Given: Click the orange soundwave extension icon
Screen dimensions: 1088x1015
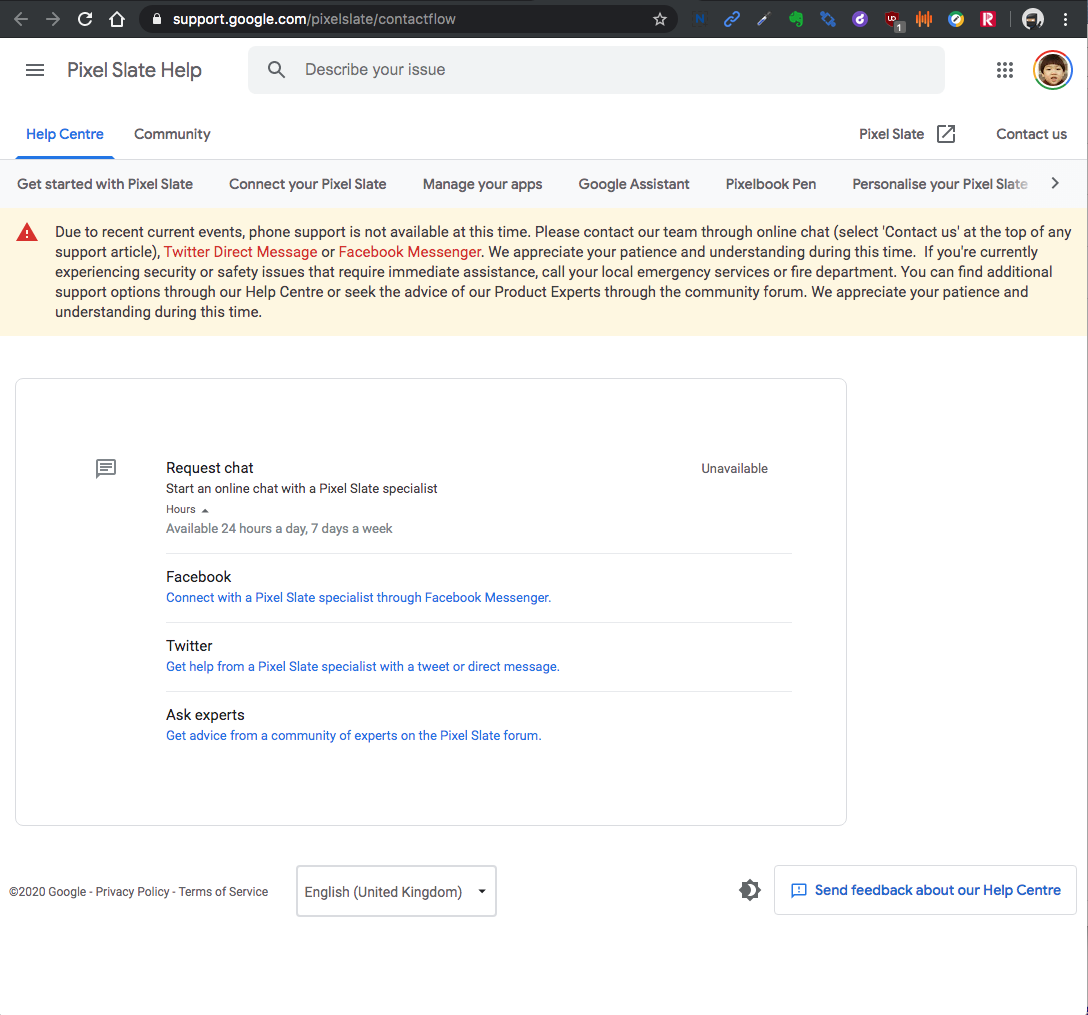Looking at the screenshot, I should pyautogui.click(x=924, y=19).
